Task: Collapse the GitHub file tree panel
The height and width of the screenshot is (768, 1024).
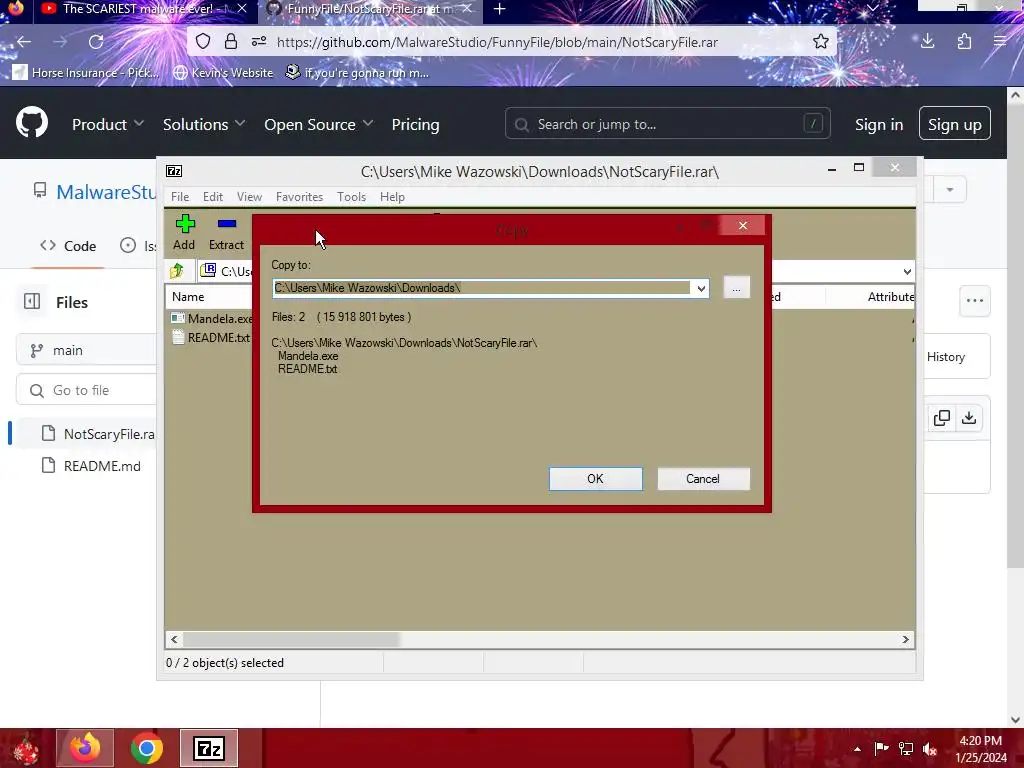Action: pos(32,301)
